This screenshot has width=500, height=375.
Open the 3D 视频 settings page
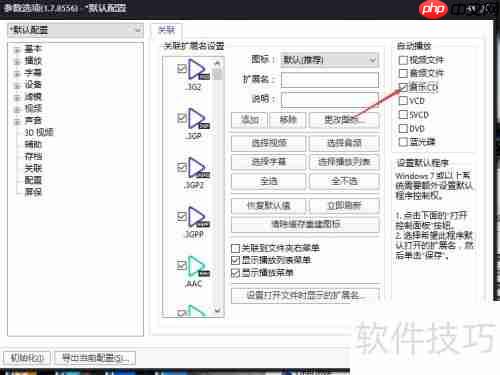tap(39, 132)
